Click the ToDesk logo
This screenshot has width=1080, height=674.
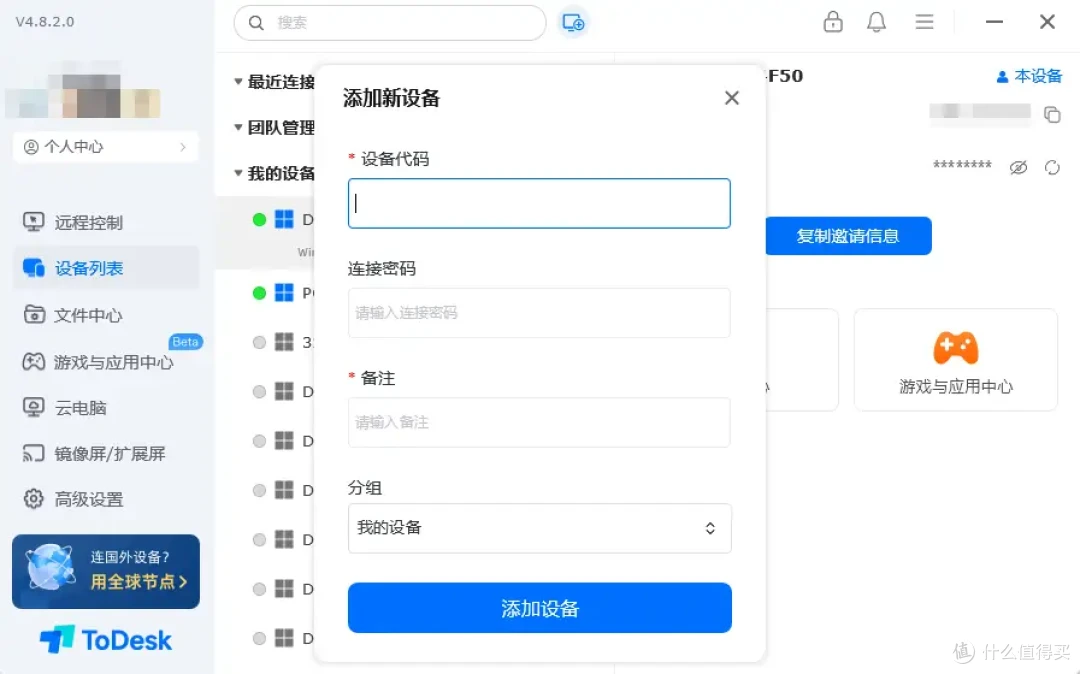(x=105, y=640)
